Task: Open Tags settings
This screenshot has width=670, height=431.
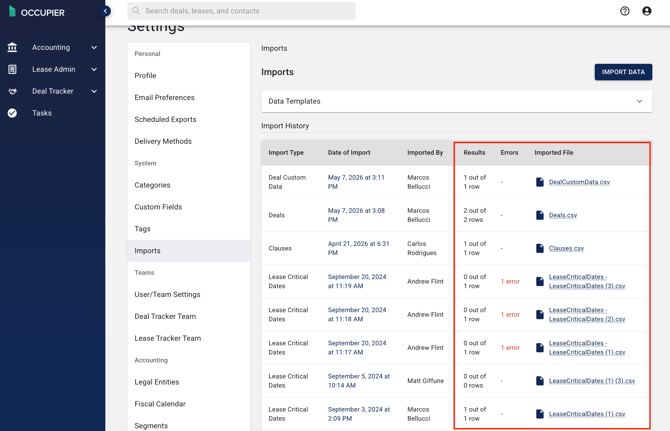Action: [x=142, y=229]
